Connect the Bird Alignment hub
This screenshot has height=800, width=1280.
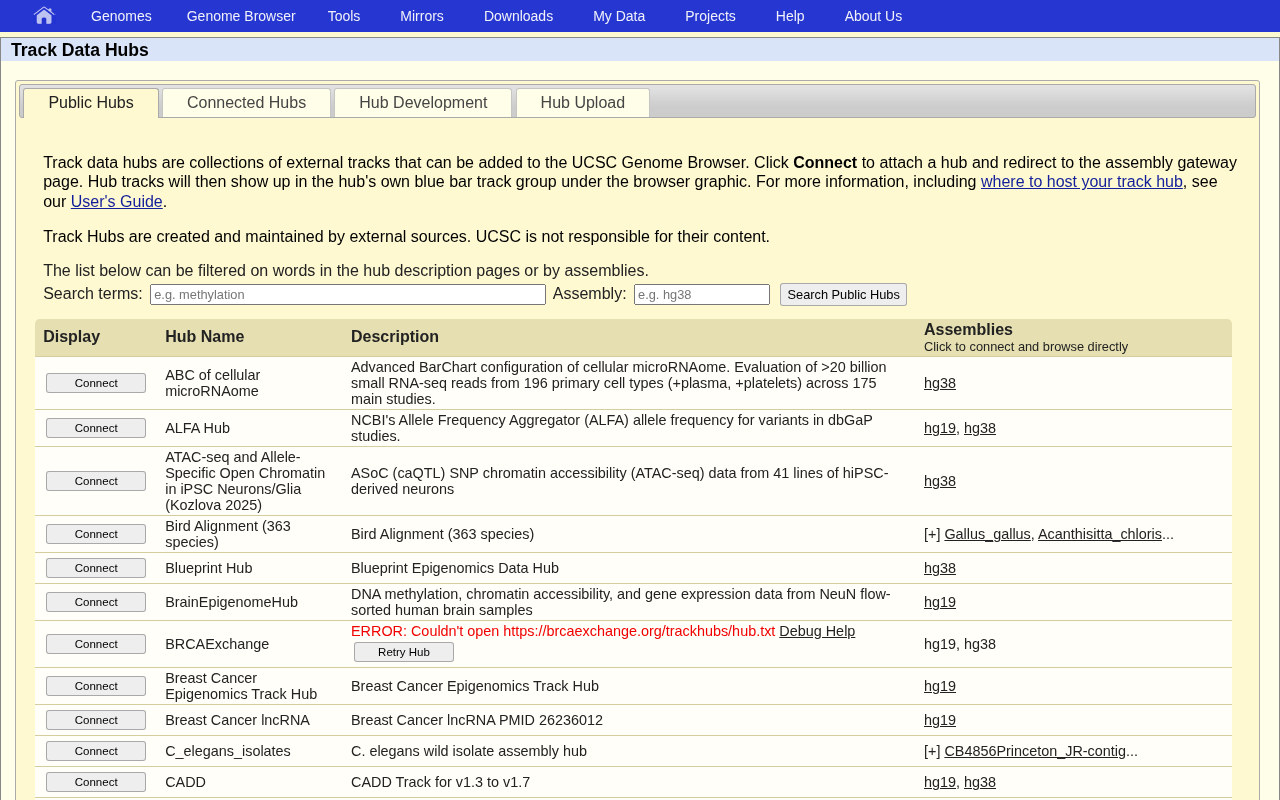(x=96, y=534)
